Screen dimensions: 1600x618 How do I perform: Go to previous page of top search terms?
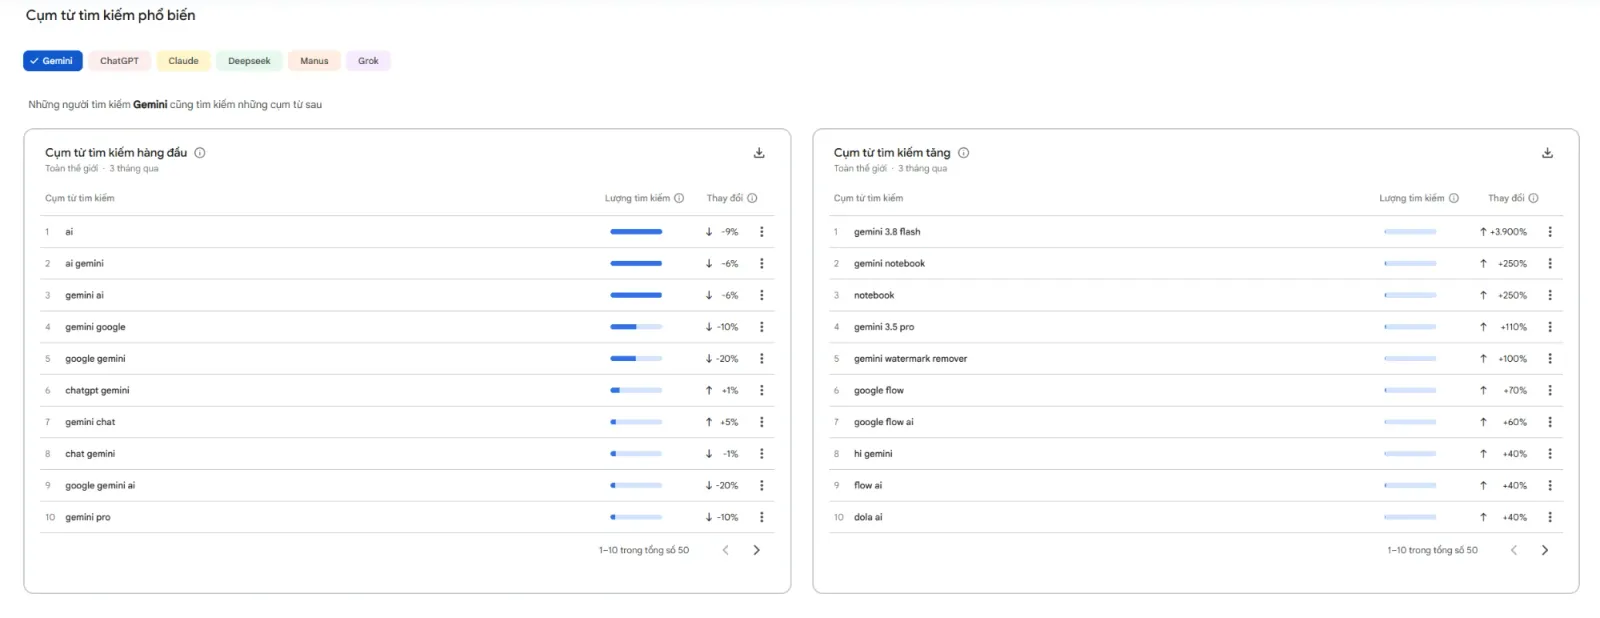[726, 550]
